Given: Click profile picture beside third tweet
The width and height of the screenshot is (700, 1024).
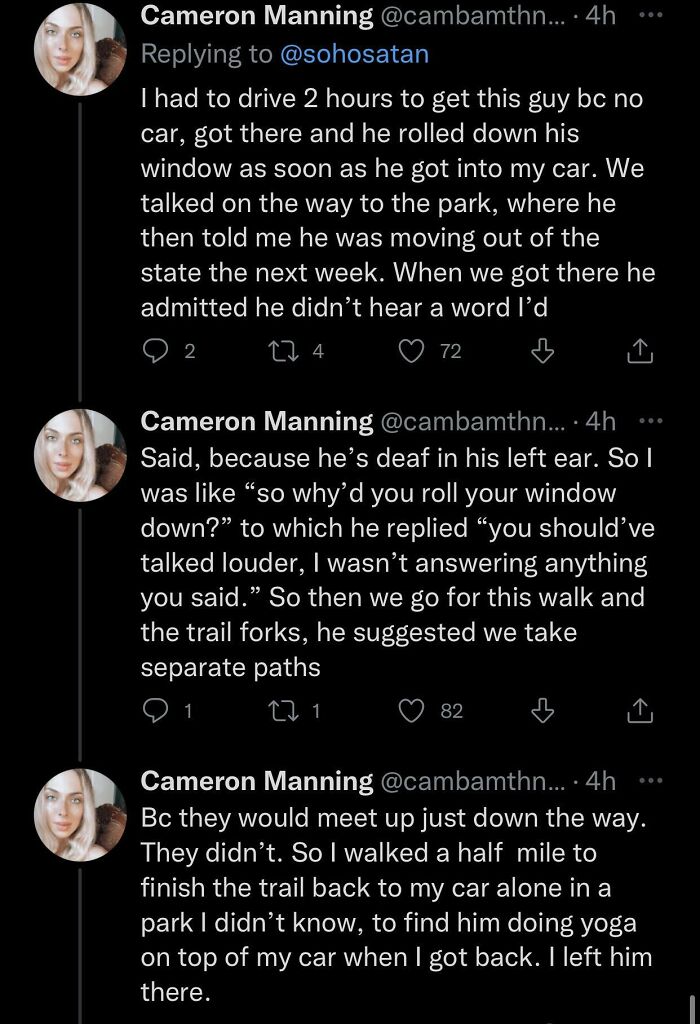Looking at the screenshot, I should (80, 815).
